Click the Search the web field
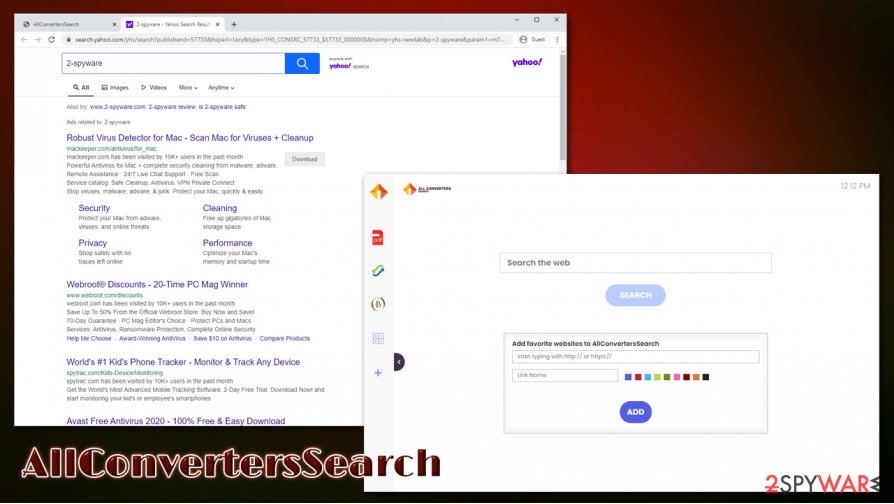Image resolution: width=894 pixels, height=504 pixels. (x=635, y=263)
